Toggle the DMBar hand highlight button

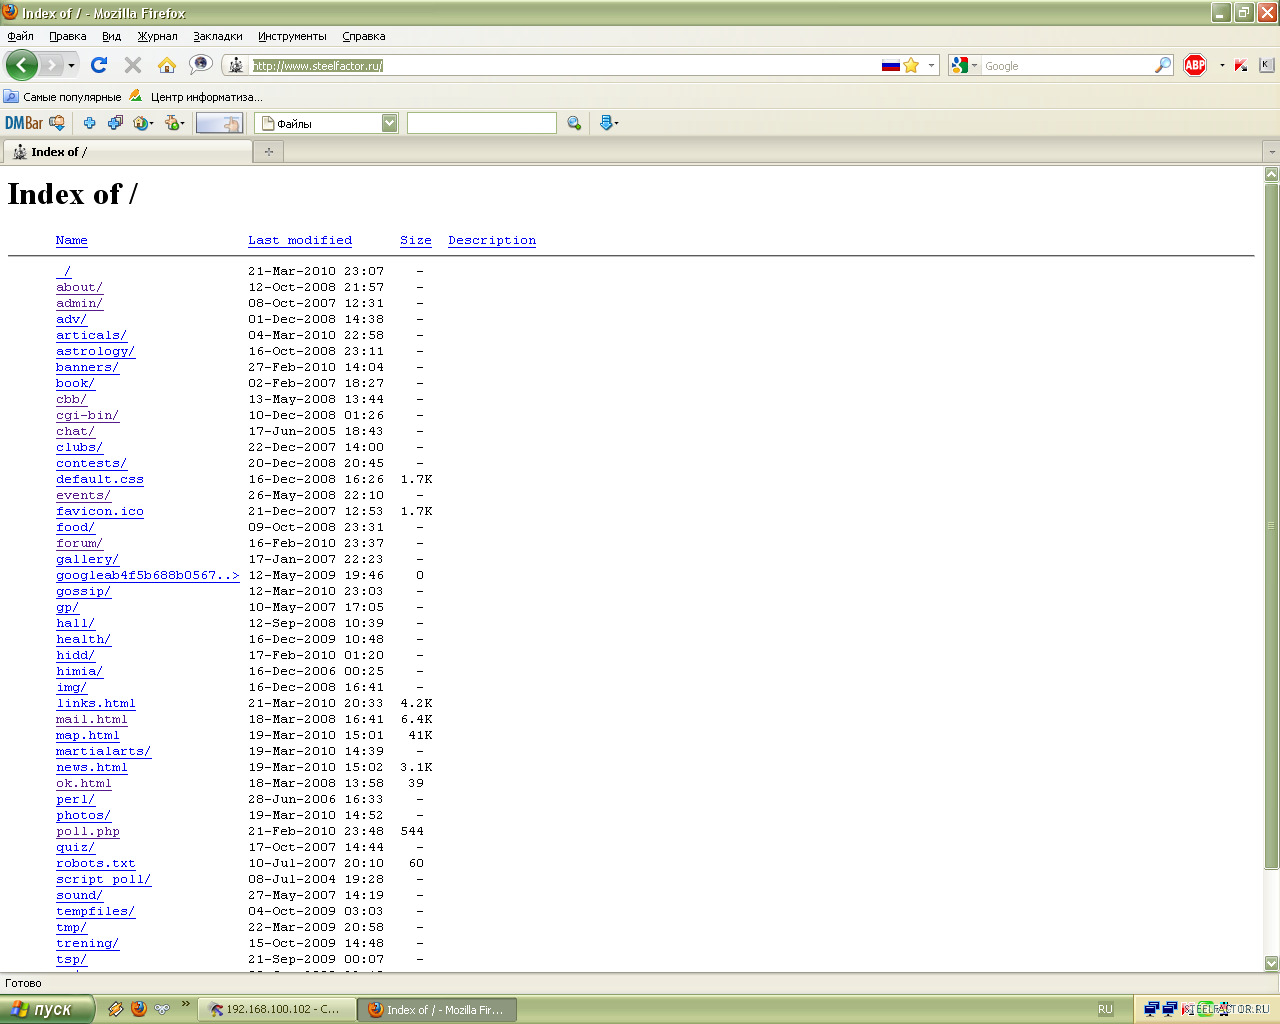pyautogui.click(x=219, y=123)
